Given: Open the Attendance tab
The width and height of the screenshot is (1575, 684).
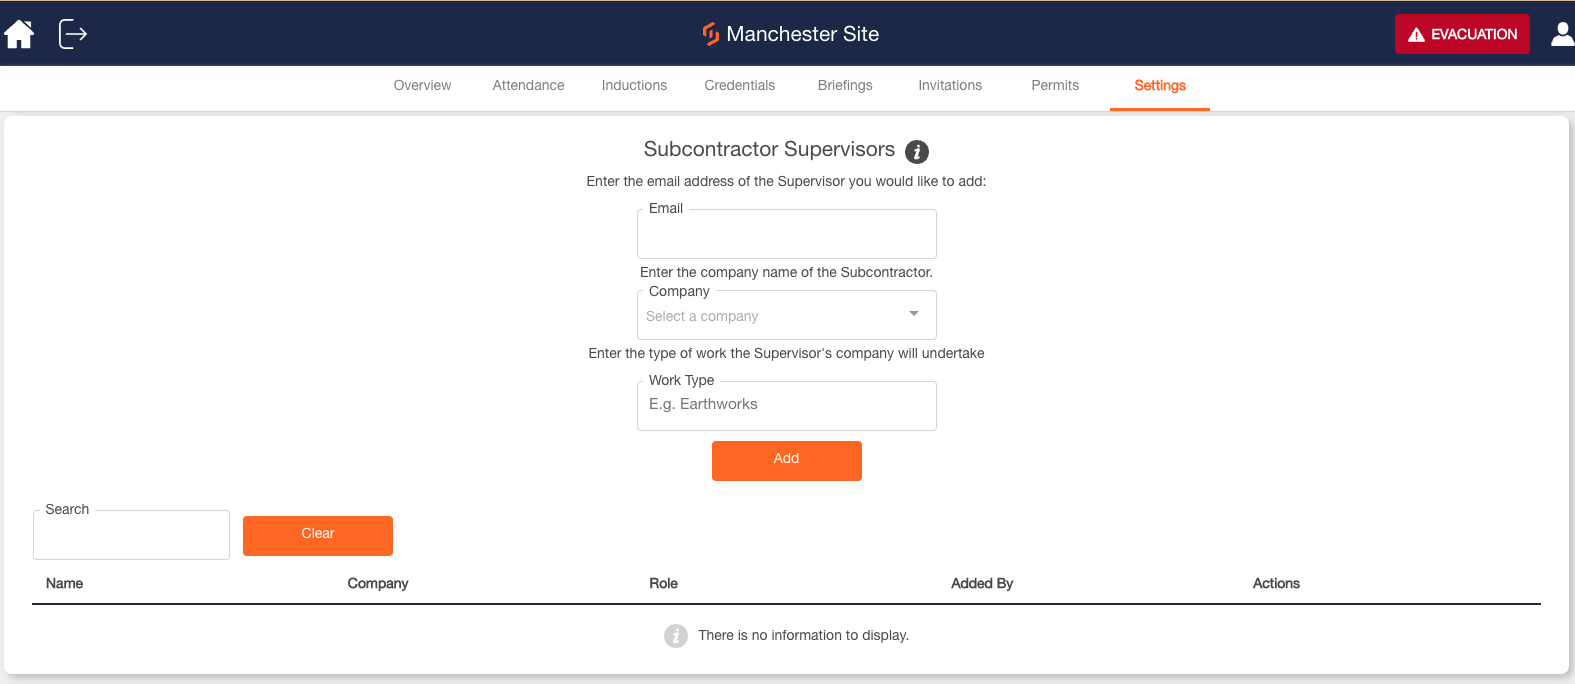Looking at the screenshot, I should click(528, 85).
